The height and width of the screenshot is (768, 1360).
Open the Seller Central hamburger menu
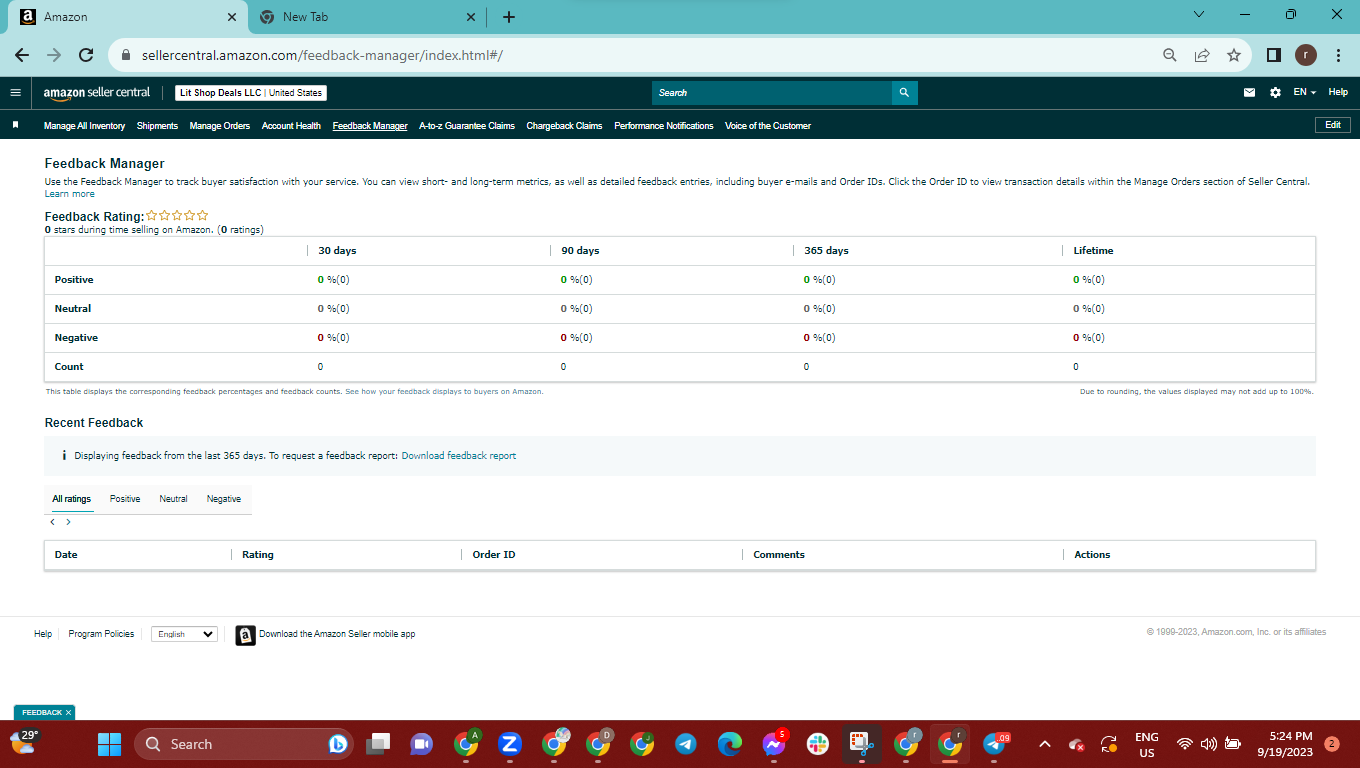tap(15, 93)
